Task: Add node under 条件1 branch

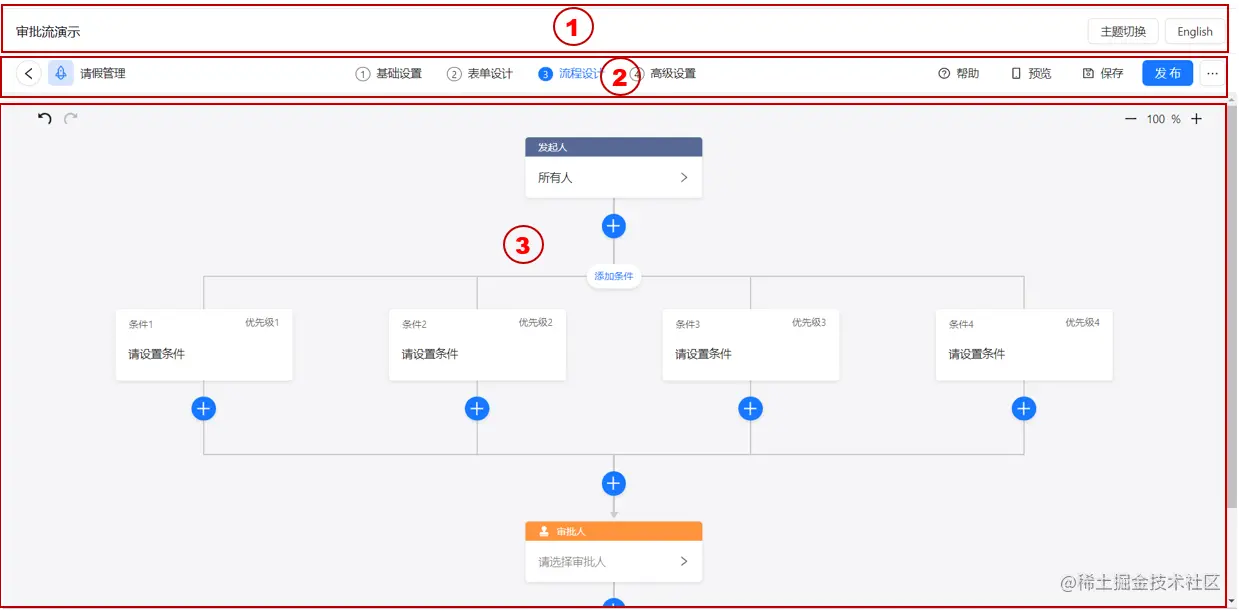Action: (204, 408)
